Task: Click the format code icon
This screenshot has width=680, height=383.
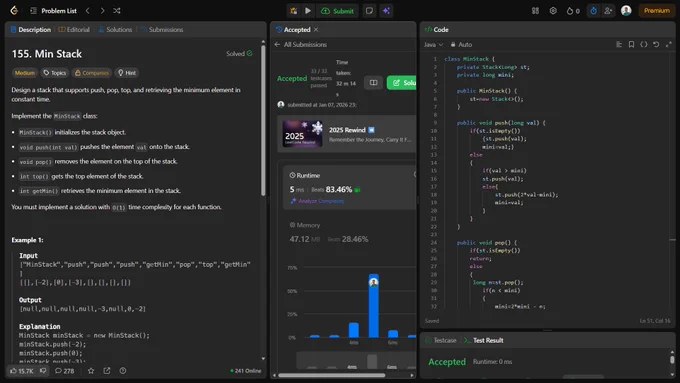Action: click(x=619, y=44)
